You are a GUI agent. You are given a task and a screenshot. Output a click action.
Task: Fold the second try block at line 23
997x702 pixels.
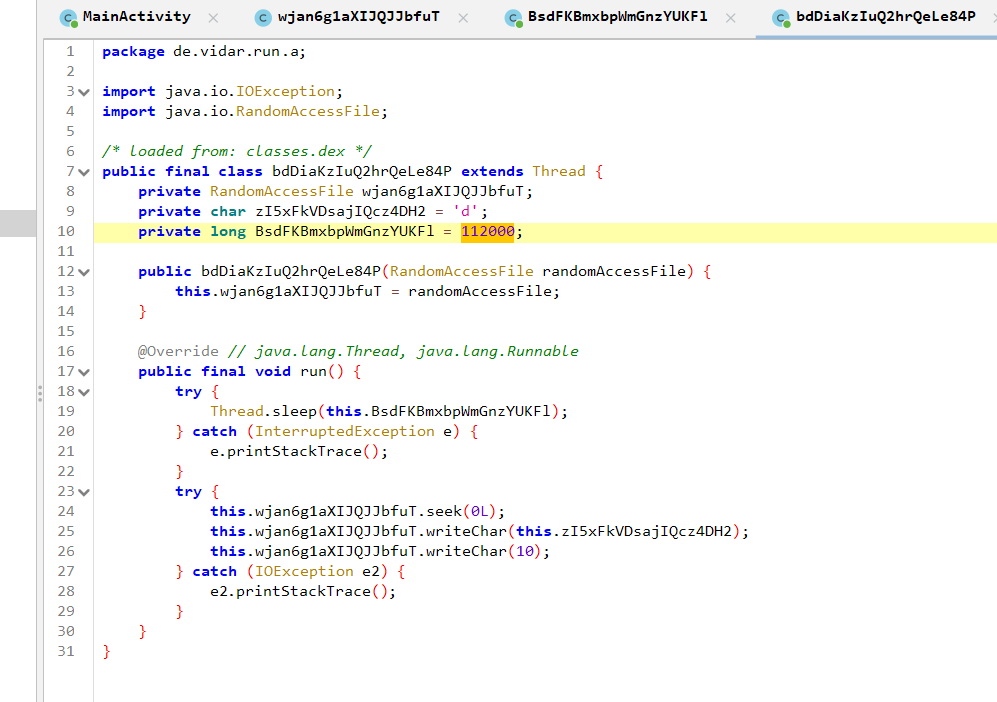coord(84,492)
